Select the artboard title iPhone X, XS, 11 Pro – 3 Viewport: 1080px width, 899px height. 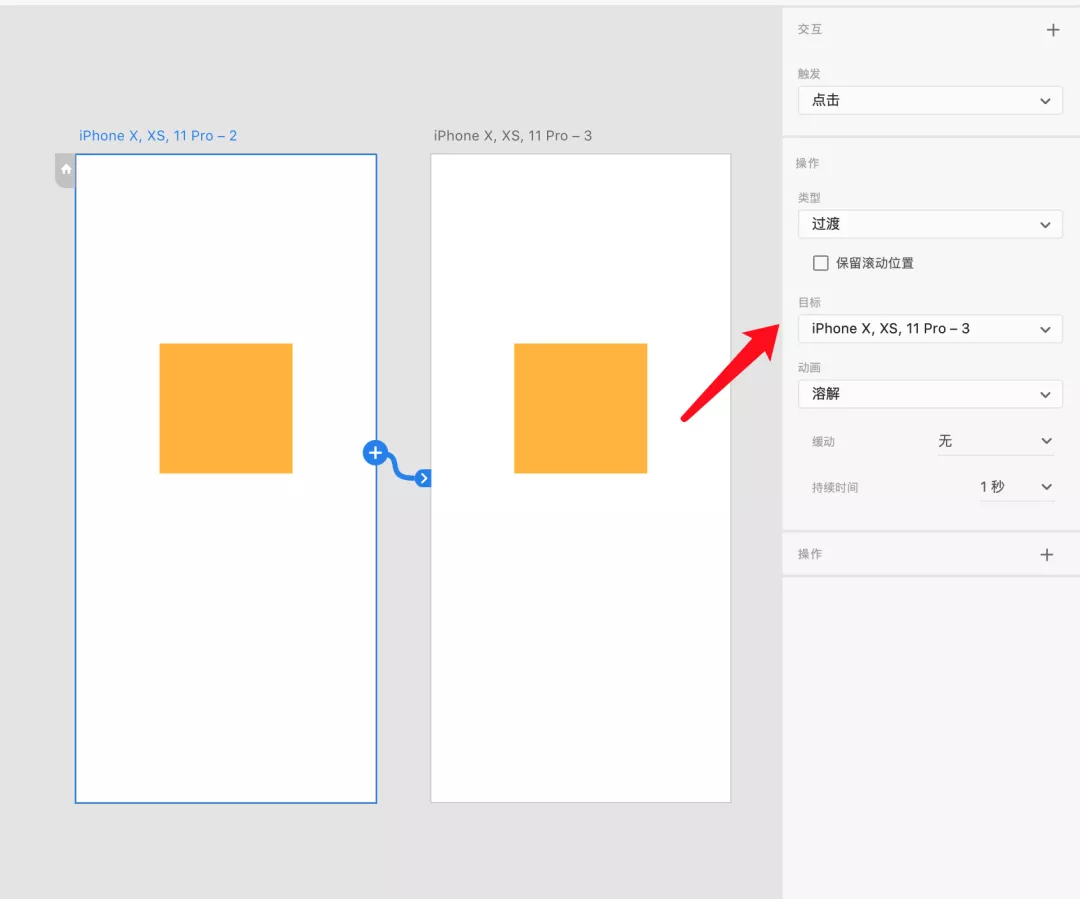[x=513, y=136]
